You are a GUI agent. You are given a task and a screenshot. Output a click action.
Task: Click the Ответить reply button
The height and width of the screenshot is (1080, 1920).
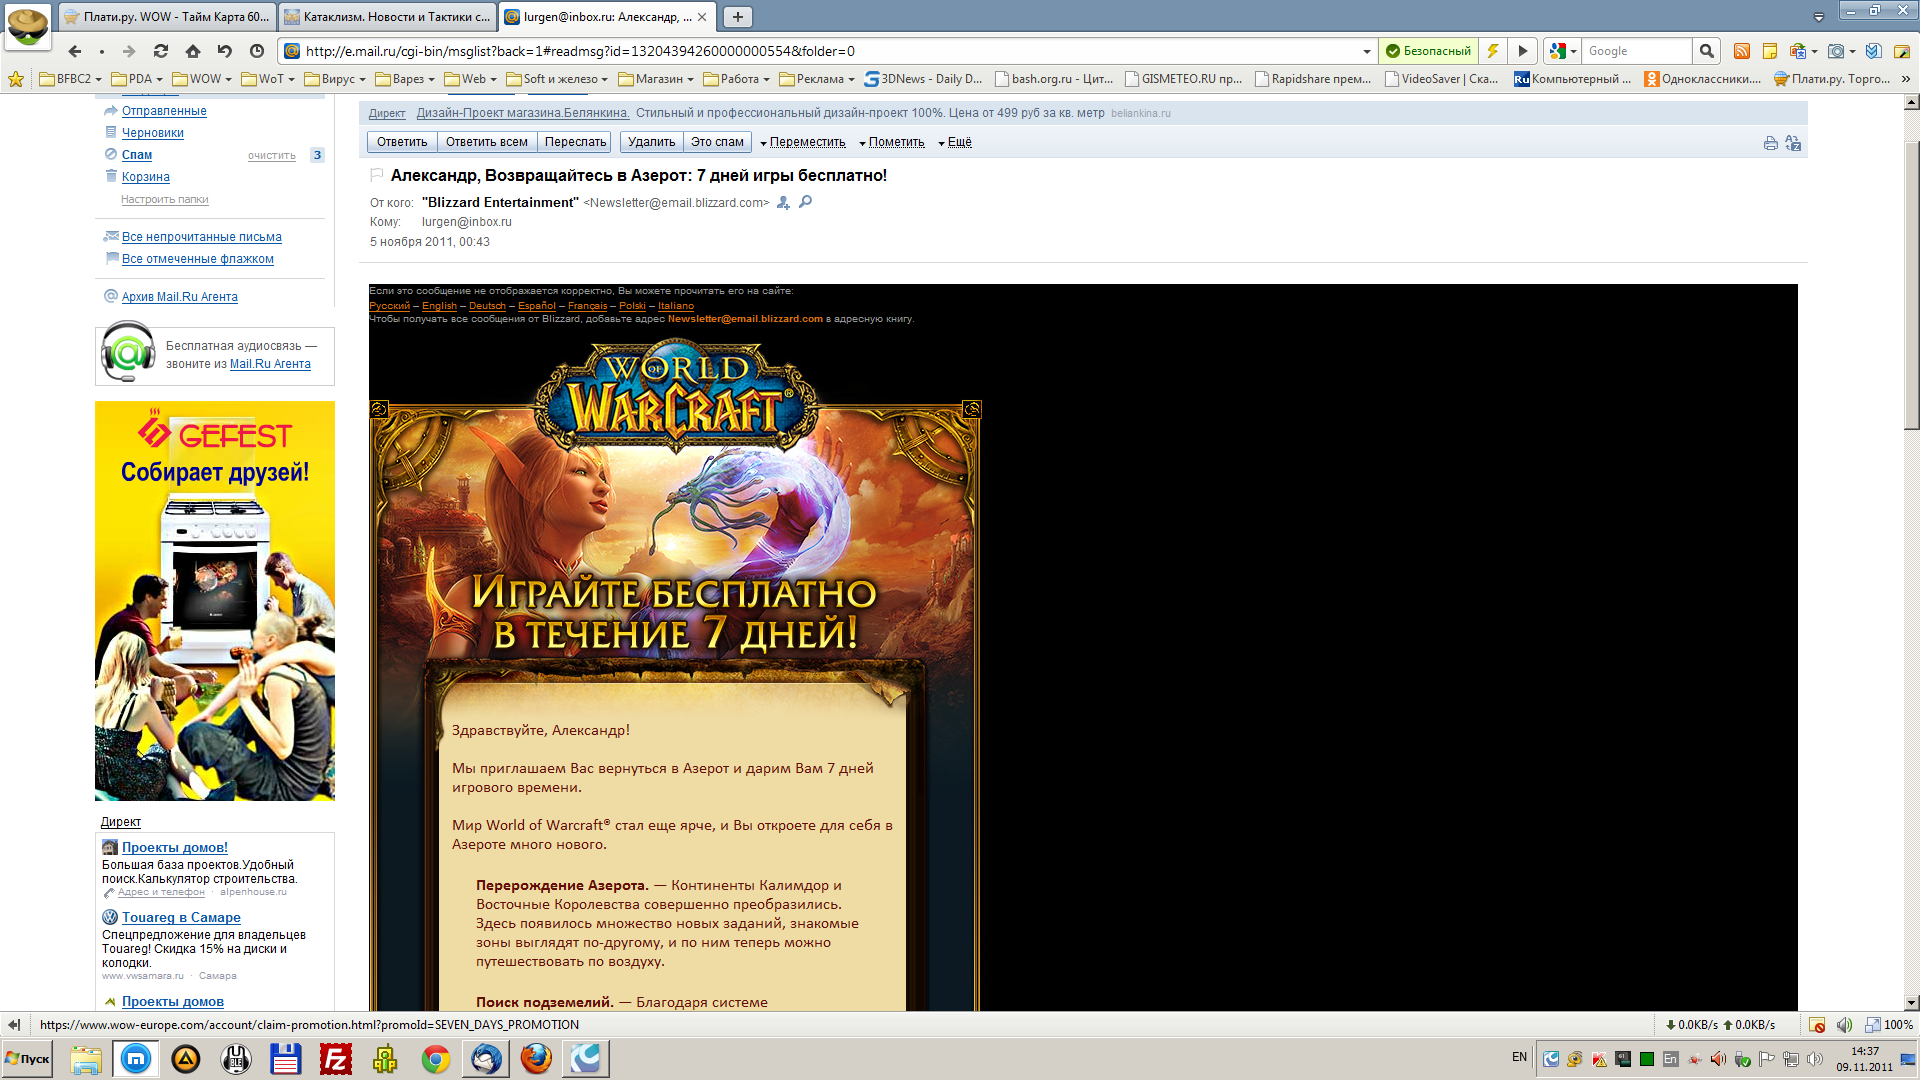[x=402, y=142]
